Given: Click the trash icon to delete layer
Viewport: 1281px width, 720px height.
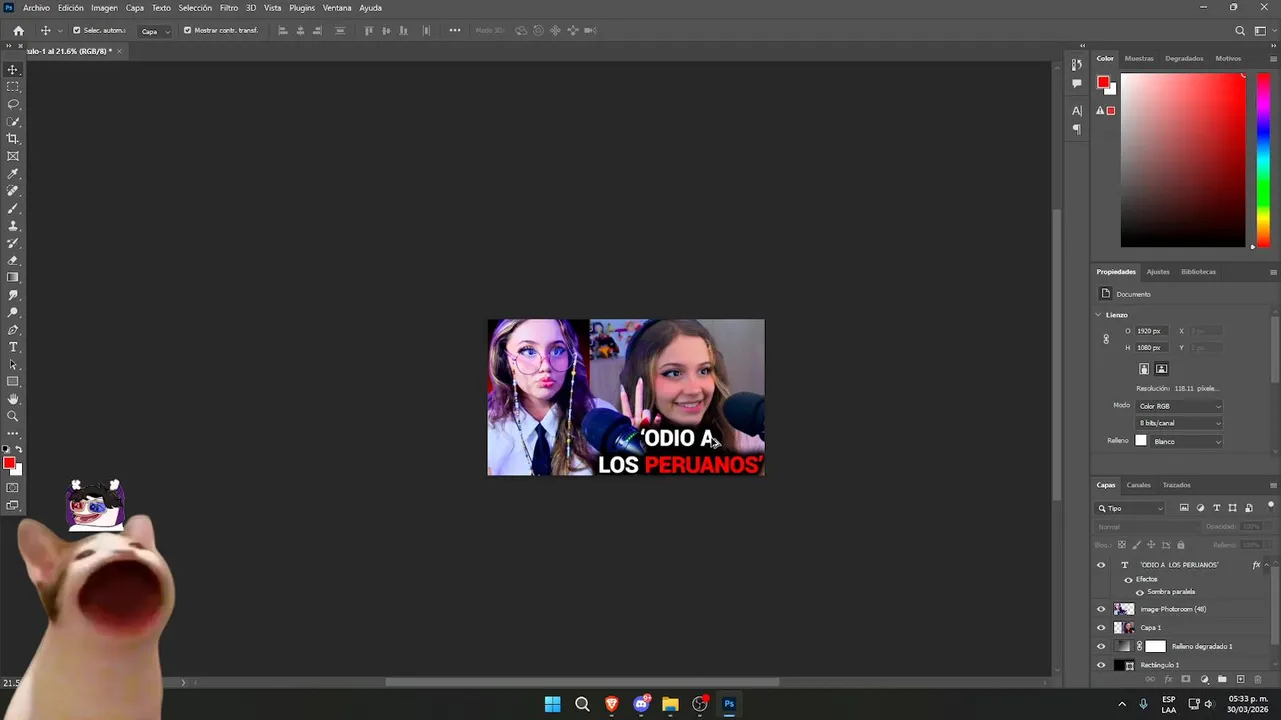Looking at the screenshot, I should [1258, 679].
